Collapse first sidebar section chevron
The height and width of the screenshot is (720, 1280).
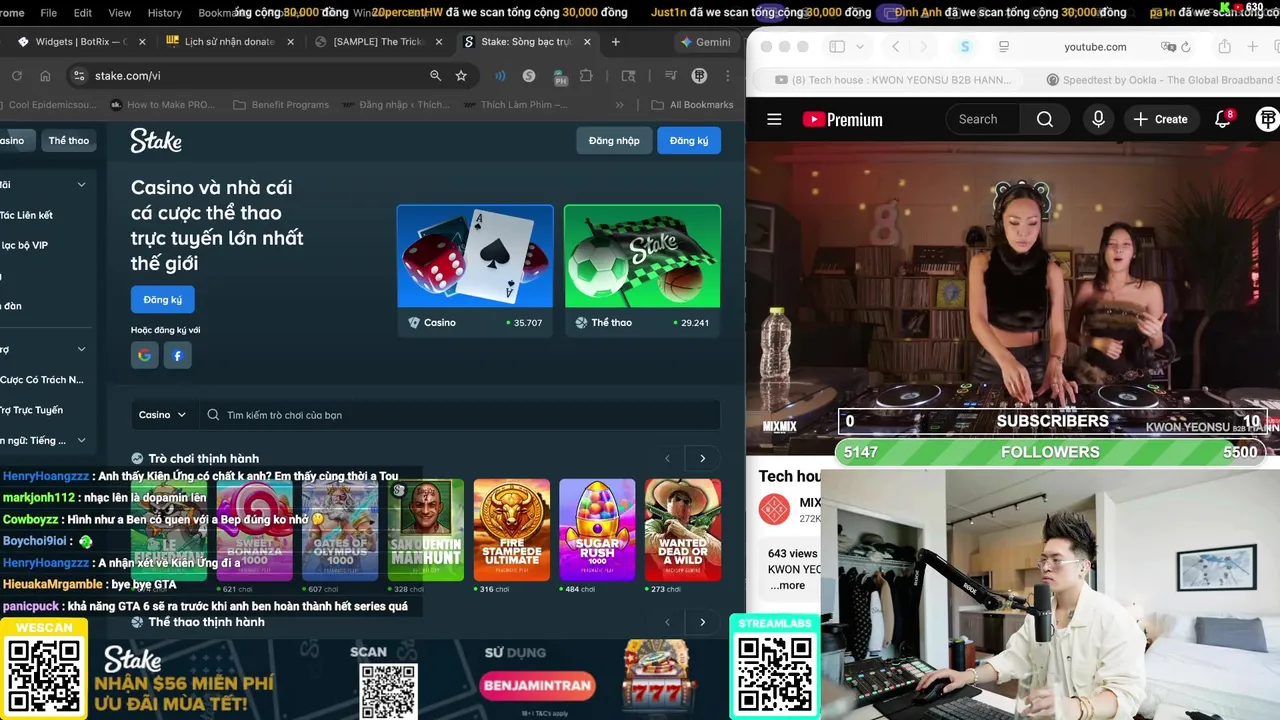pos(81,185)
